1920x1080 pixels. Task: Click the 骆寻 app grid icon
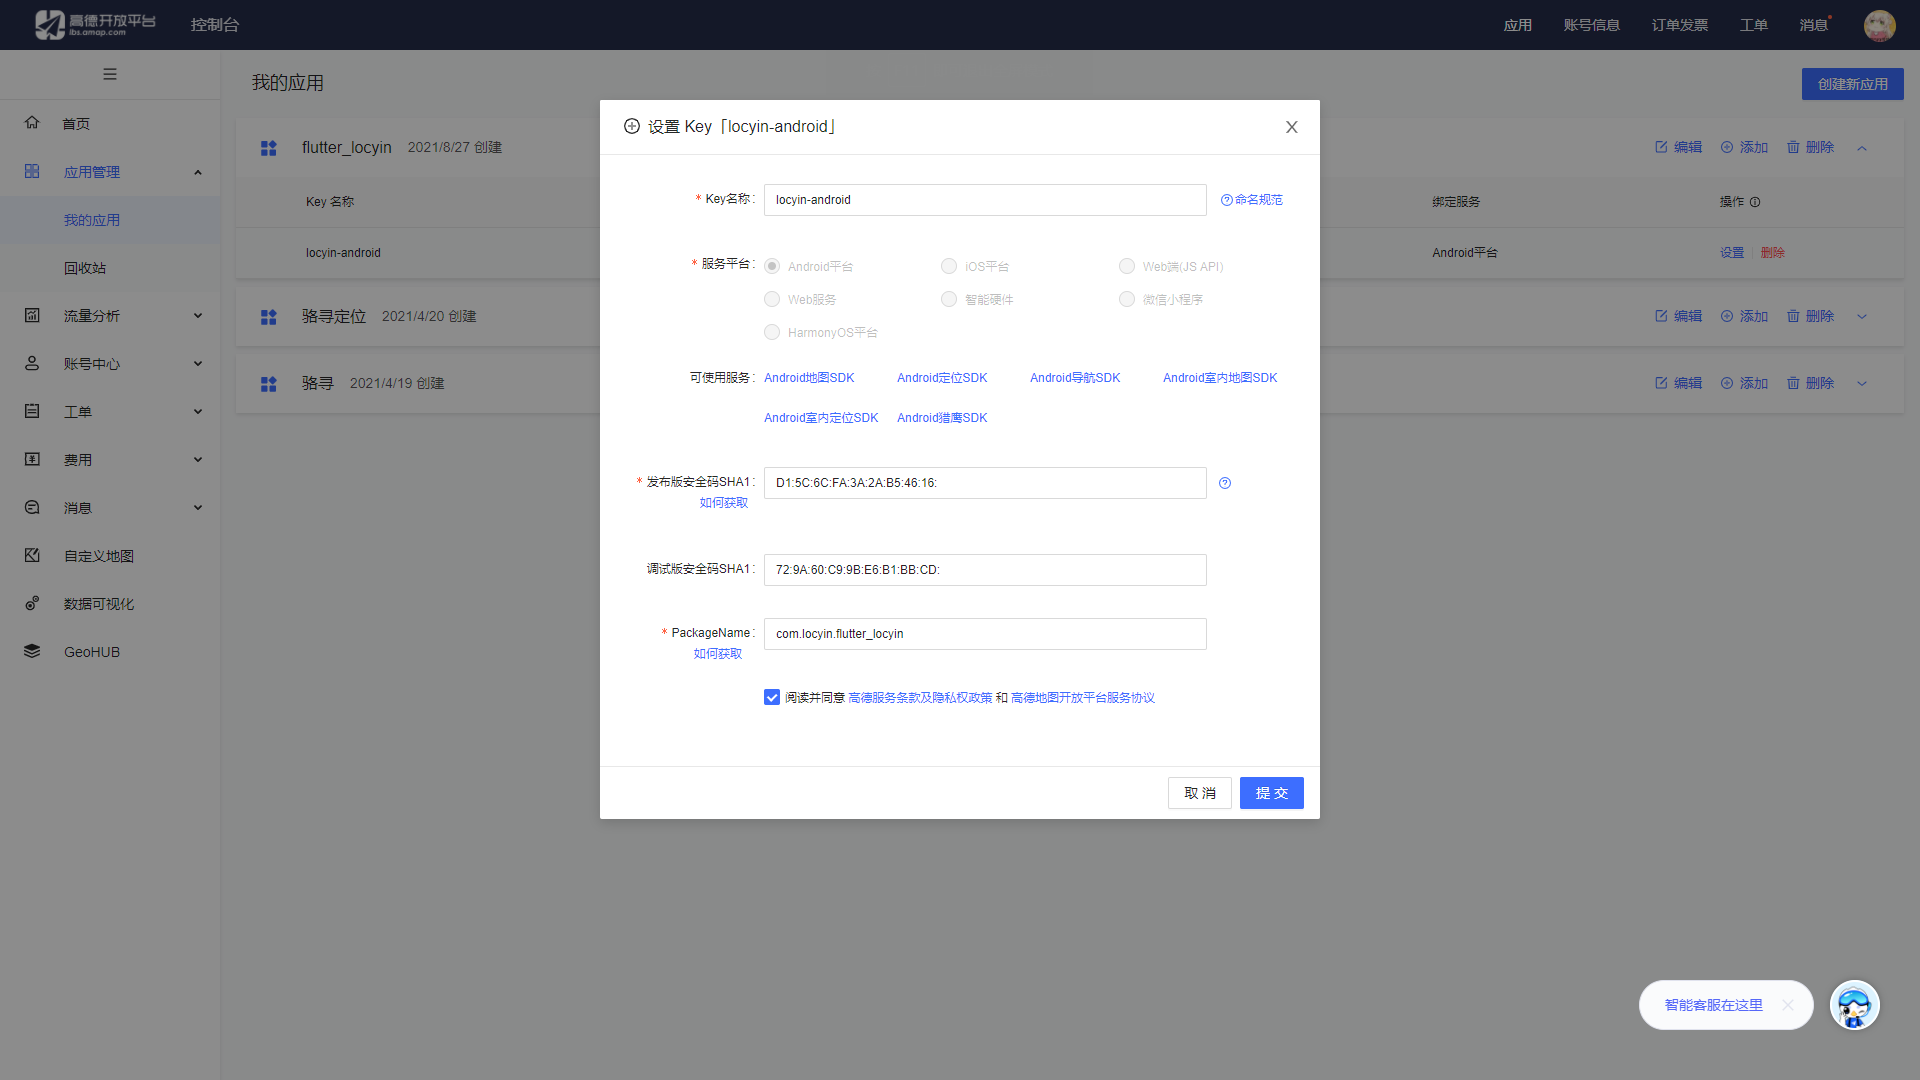268,384
